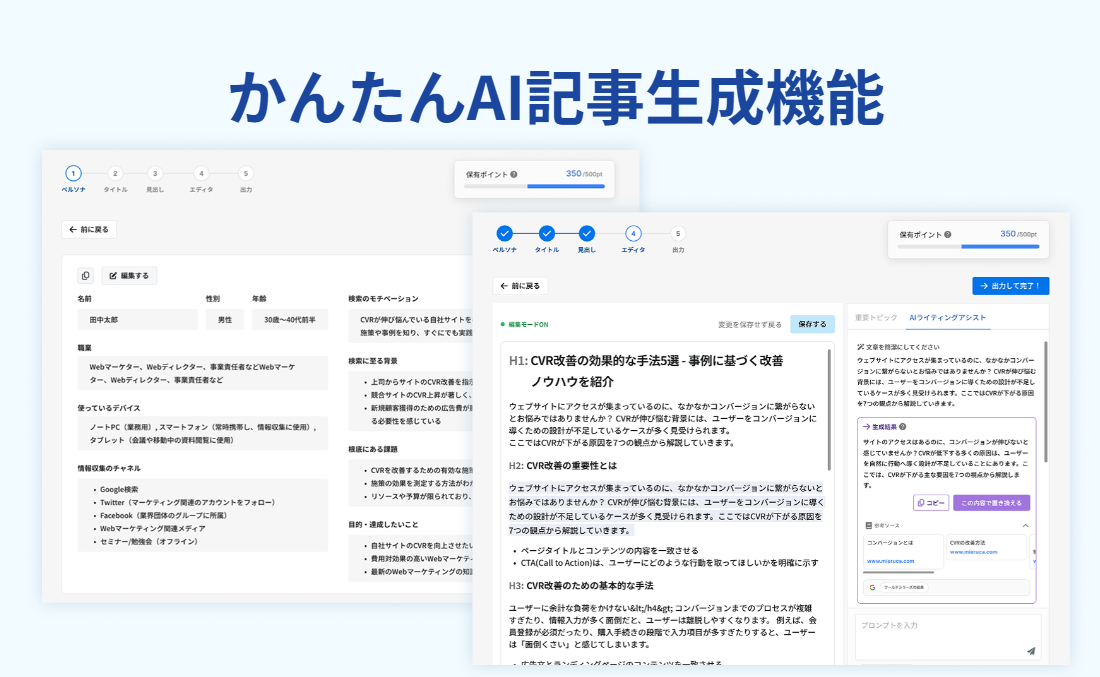Select step 5 出力 in persona window
This screenshot has height=677, width=1100.
pyautogui.click(x=246, y=173)
